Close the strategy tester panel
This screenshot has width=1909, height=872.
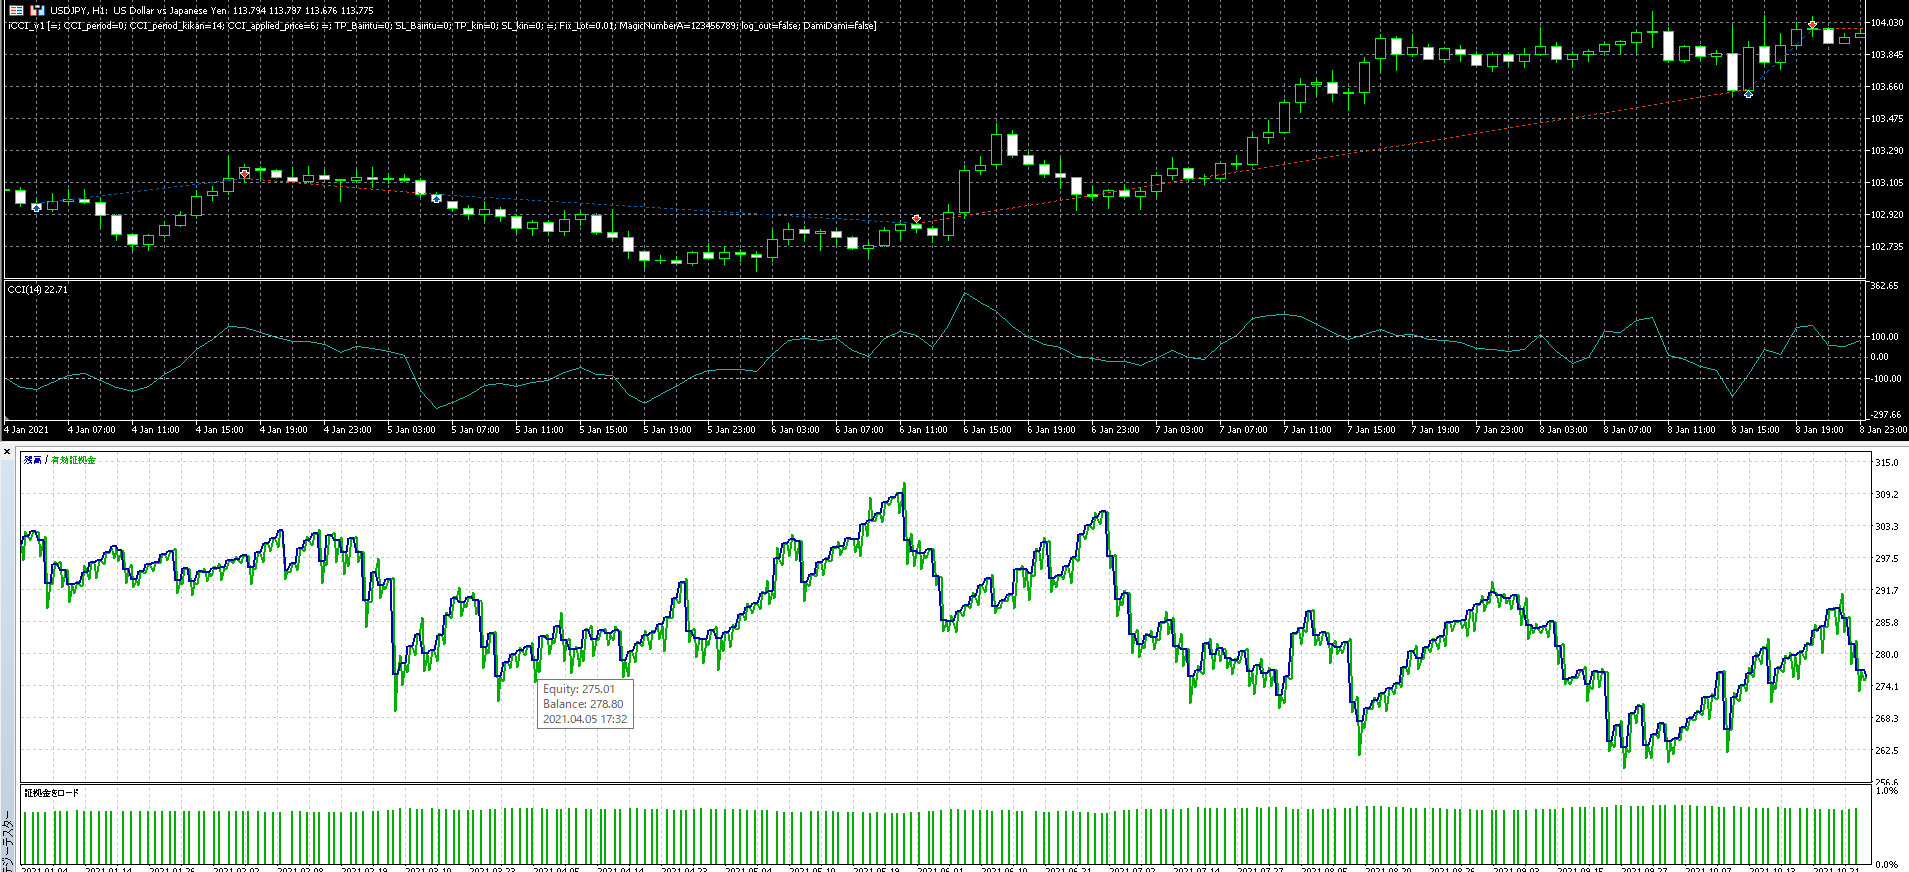click(x=8, y=452)
